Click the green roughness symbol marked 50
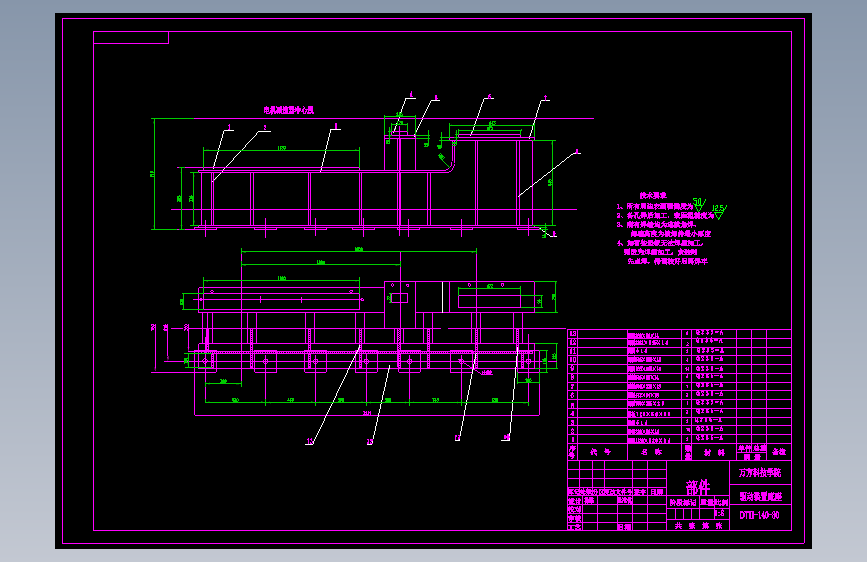Screen dimensions: 867x562 point(699,204)
